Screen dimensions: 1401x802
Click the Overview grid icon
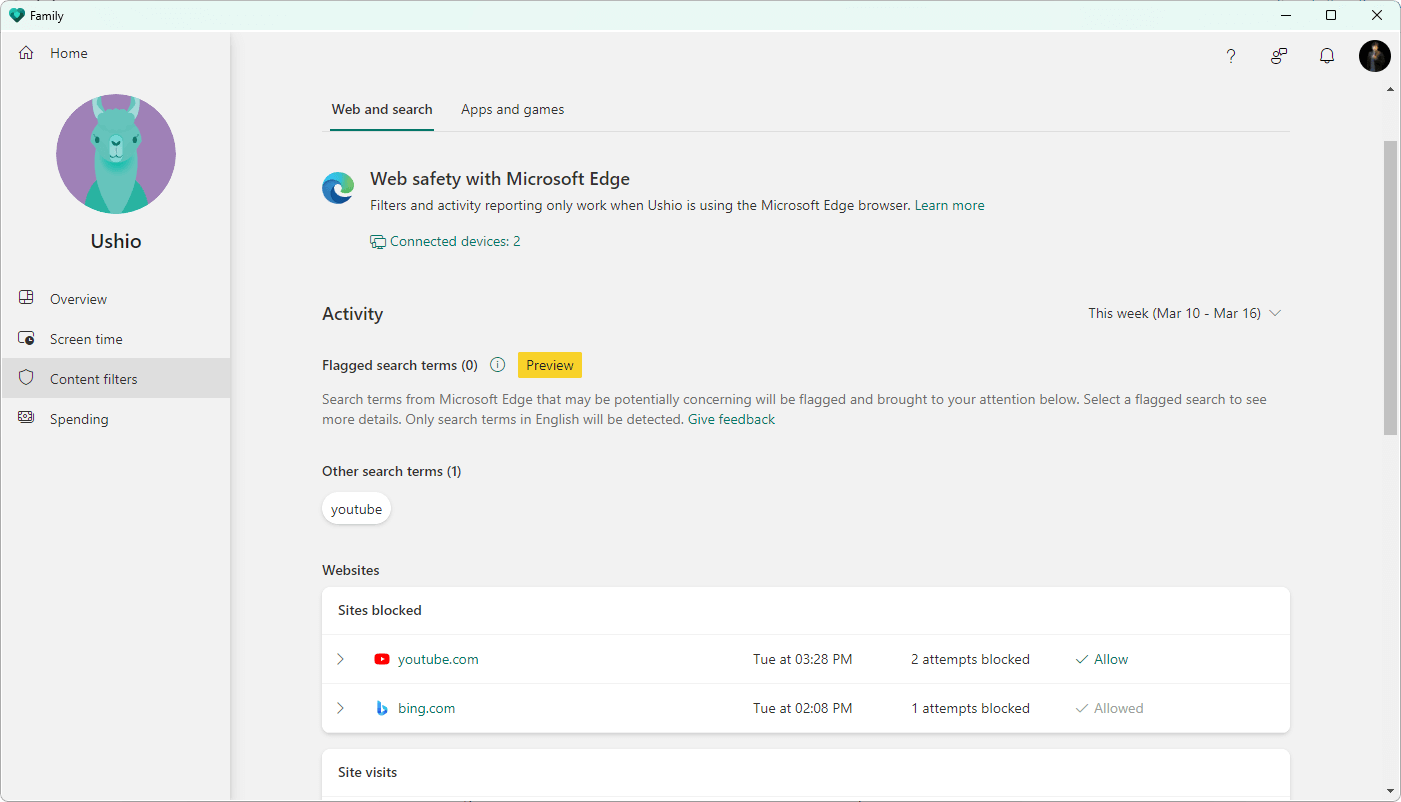[27, 298]
